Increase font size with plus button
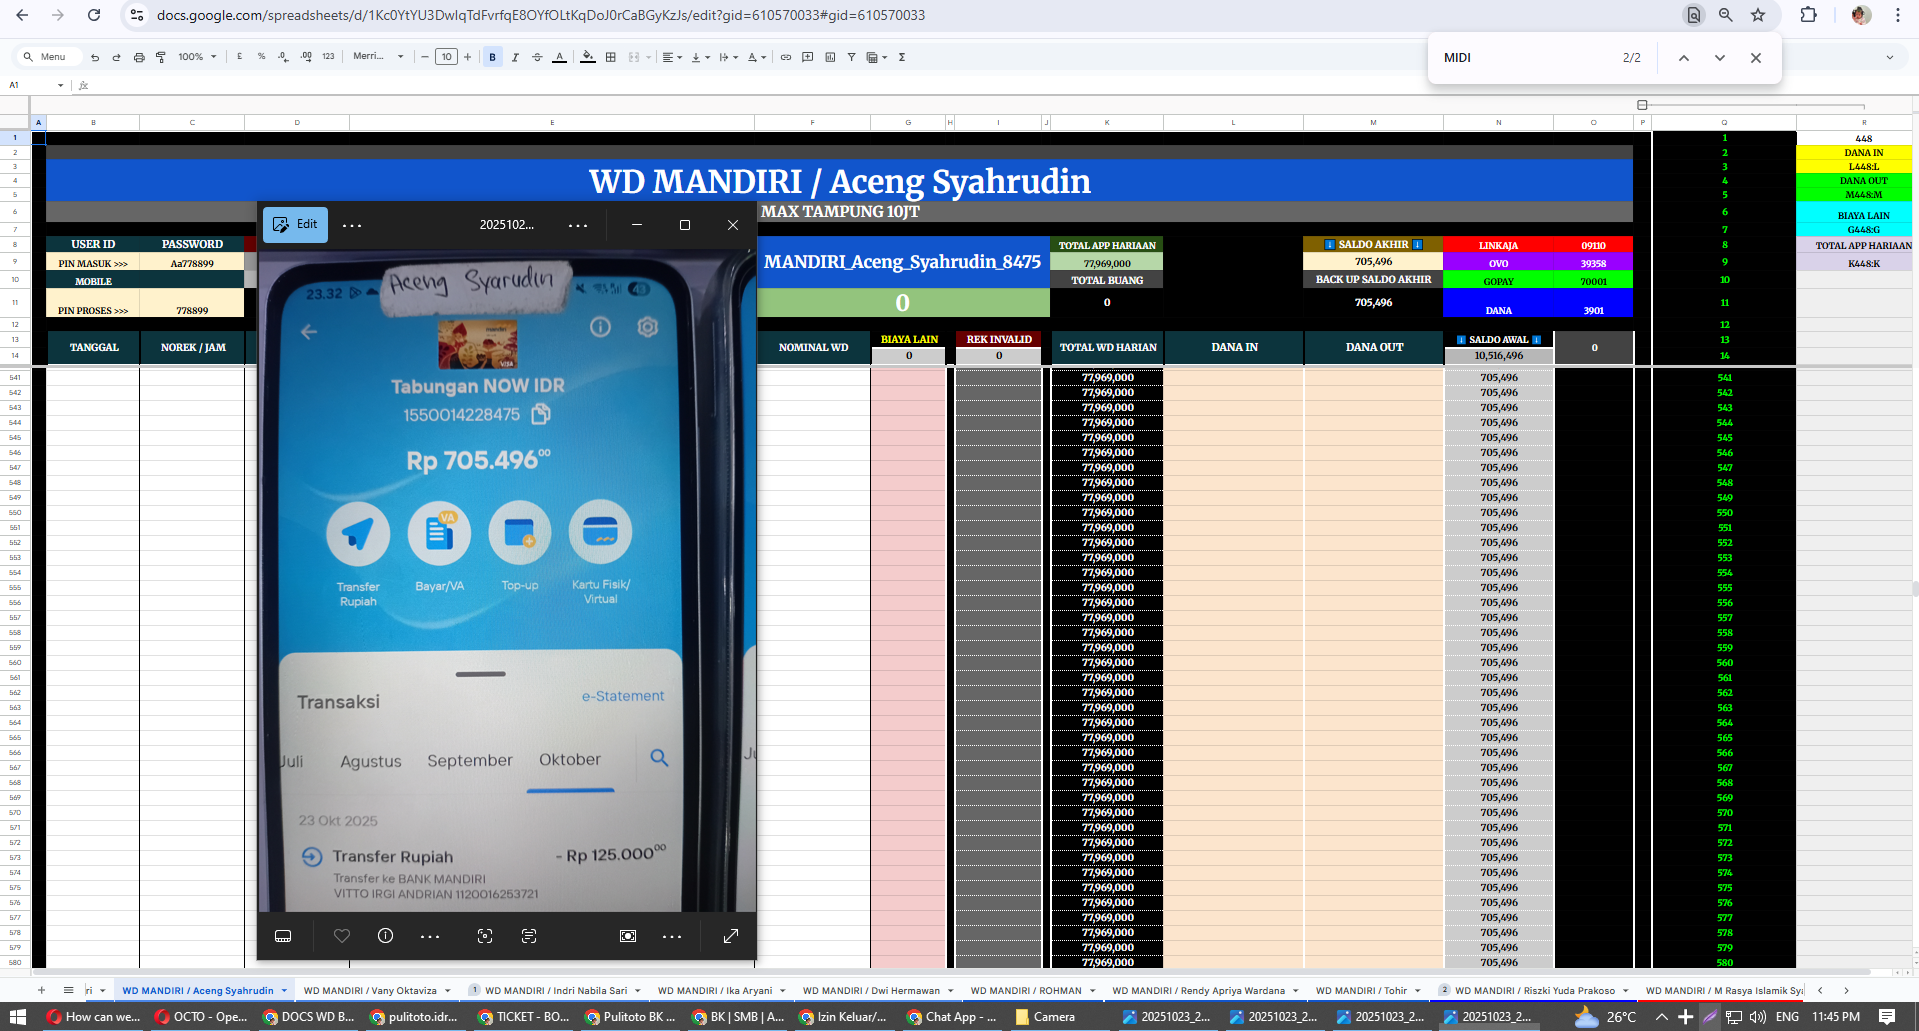1919x1031 pixels. pyautogui.click(x=467, y=57)
